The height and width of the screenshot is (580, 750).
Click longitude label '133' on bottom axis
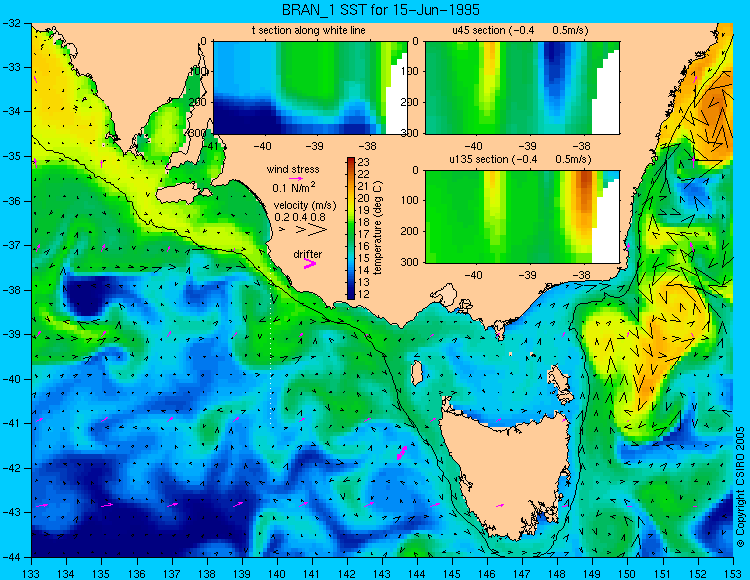31,574
